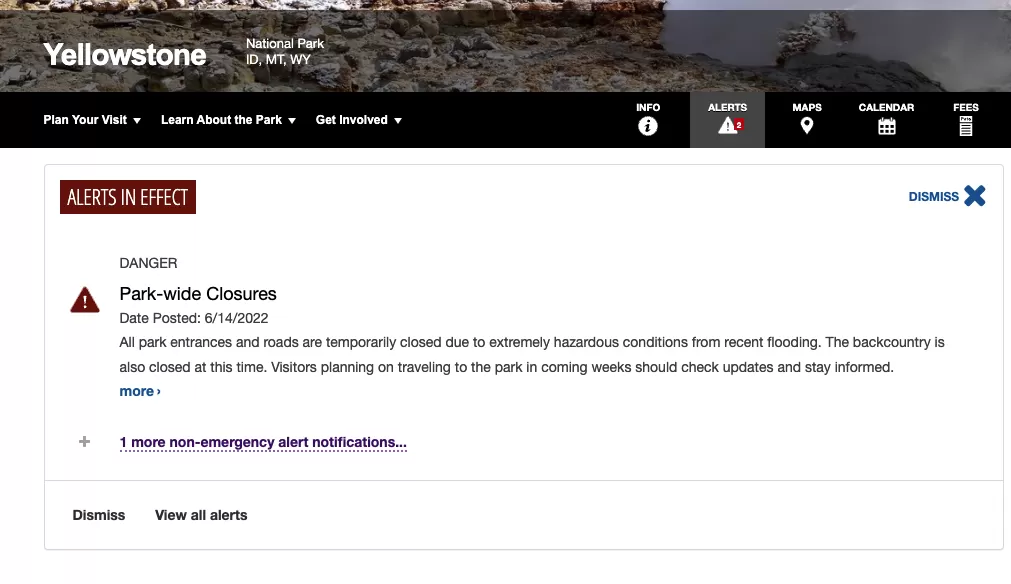1011x584 pixels.
Task: Open the Maps location pin icon
Action: pyautogui.click(x=806, y=126)
